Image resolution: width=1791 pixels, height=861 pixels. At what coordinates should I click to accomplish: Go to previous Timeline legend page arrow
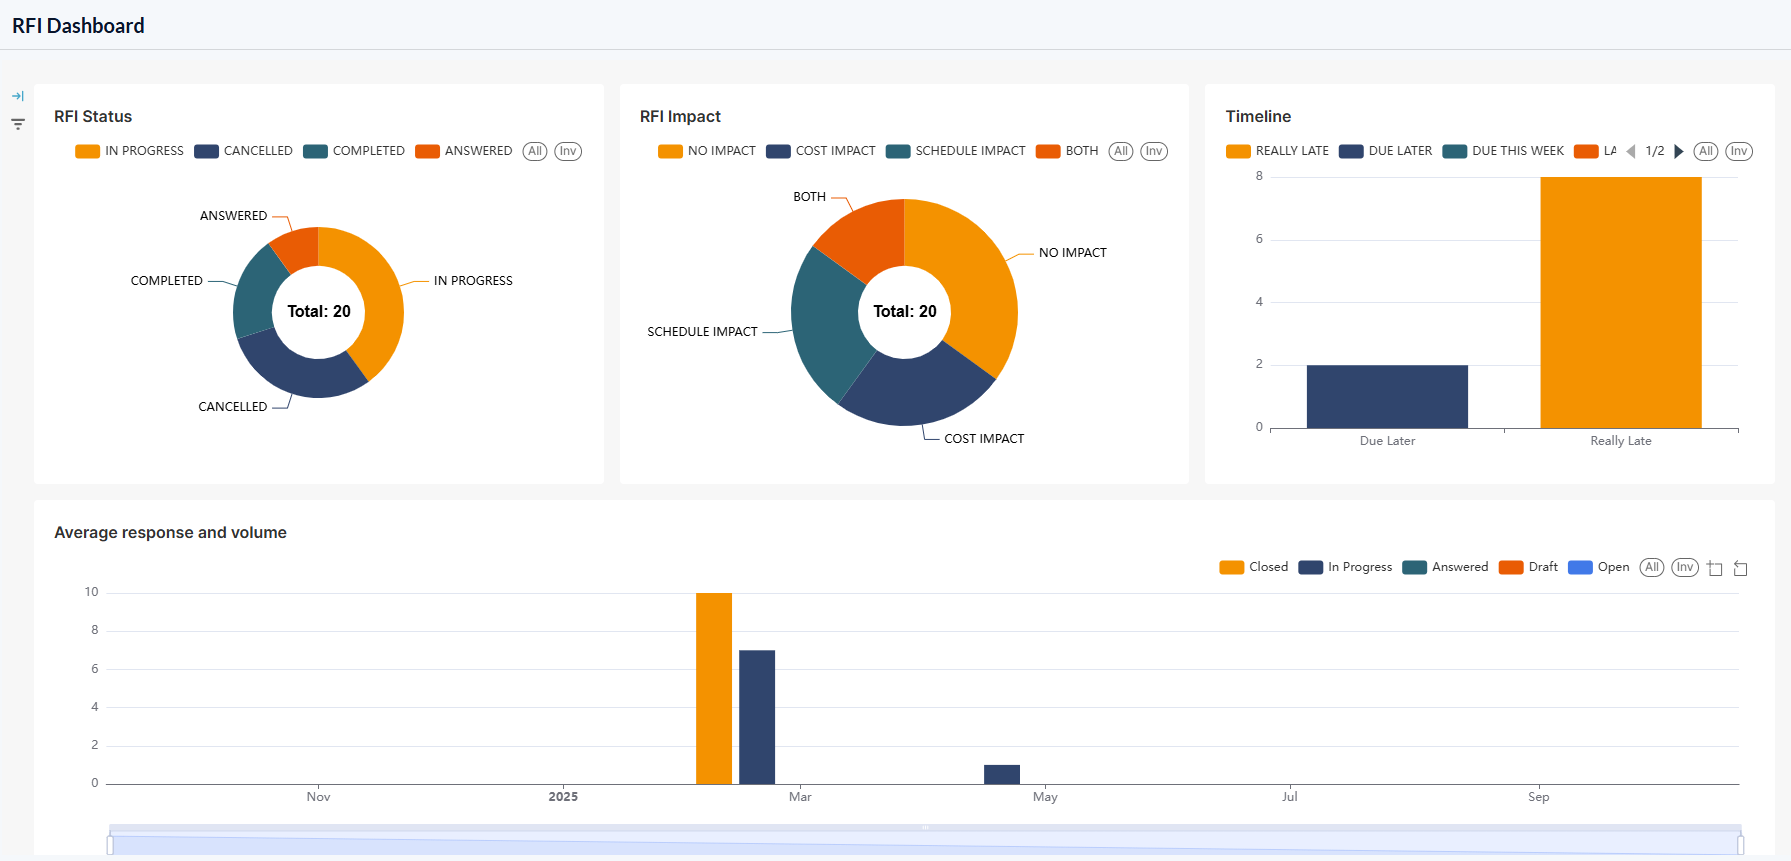[x=1631, y=151]
